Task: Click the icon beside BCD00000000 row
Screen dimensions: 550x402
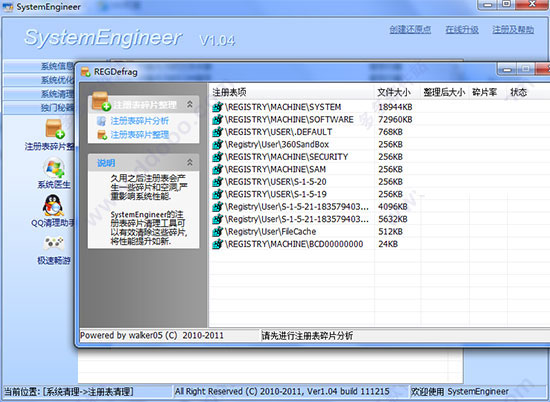Action: pyautogui.click(x=217, y=244)
